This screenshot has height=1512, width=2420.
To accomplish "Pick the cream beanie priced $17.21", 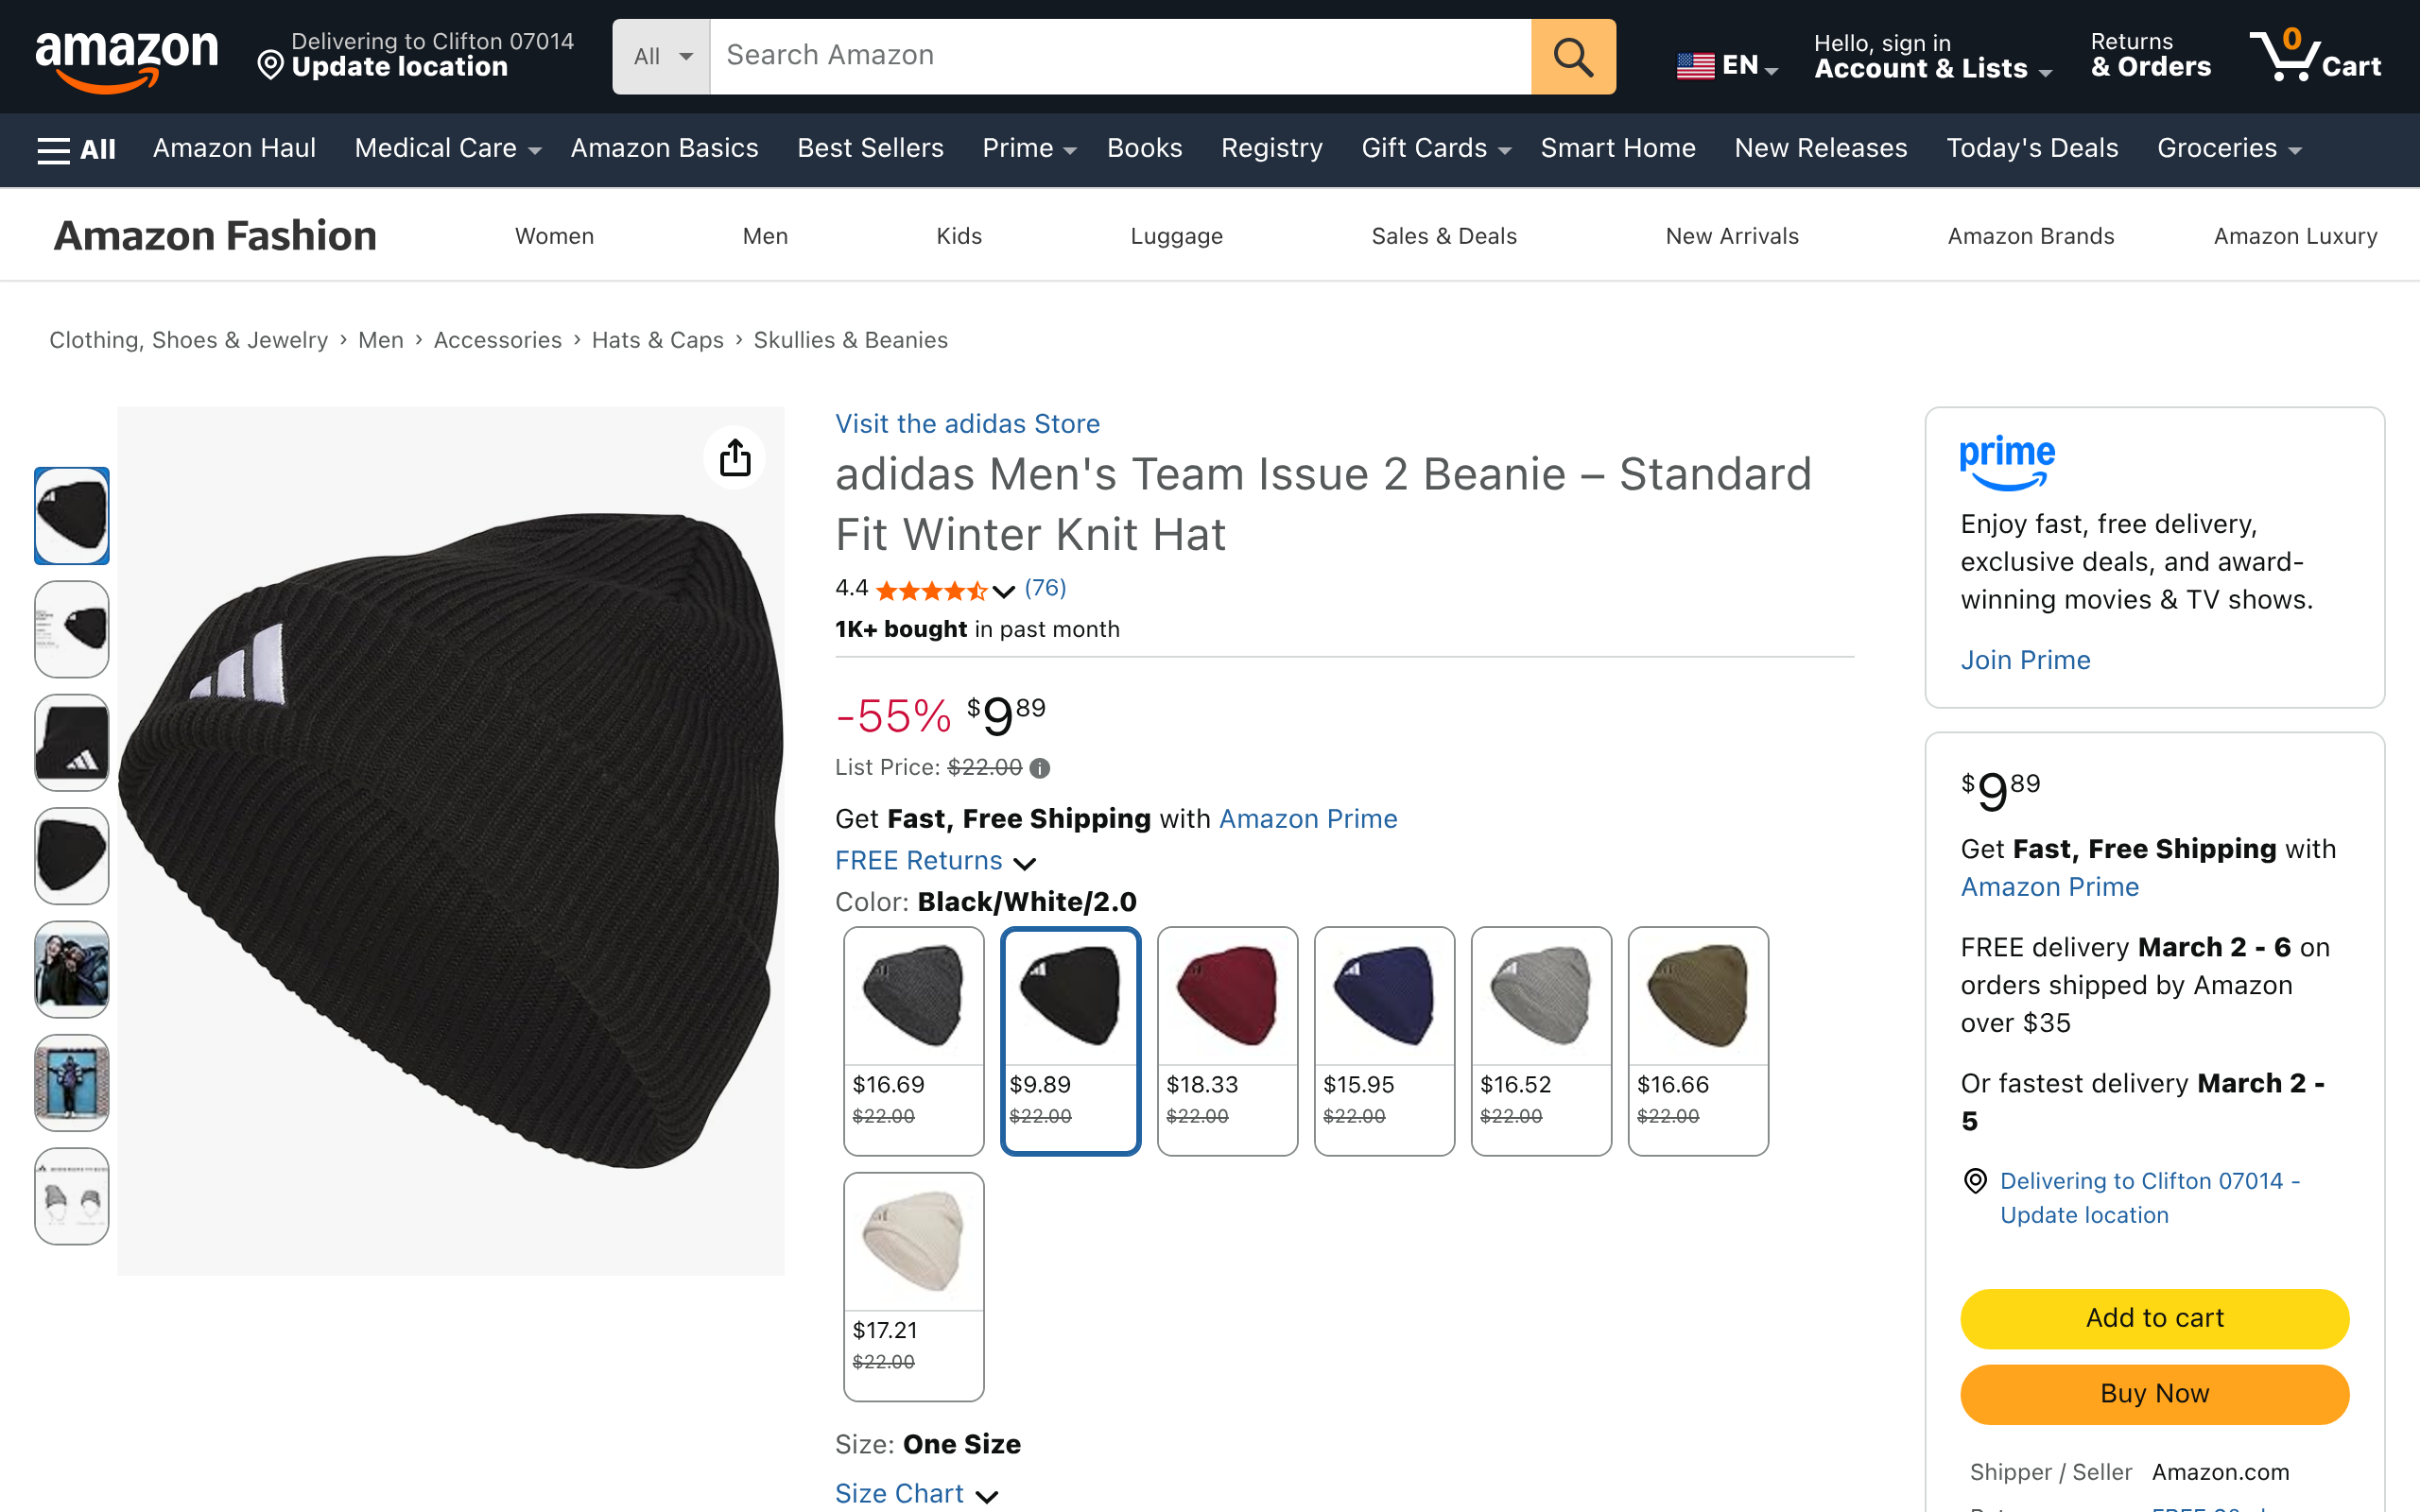I will [913, 1286].
